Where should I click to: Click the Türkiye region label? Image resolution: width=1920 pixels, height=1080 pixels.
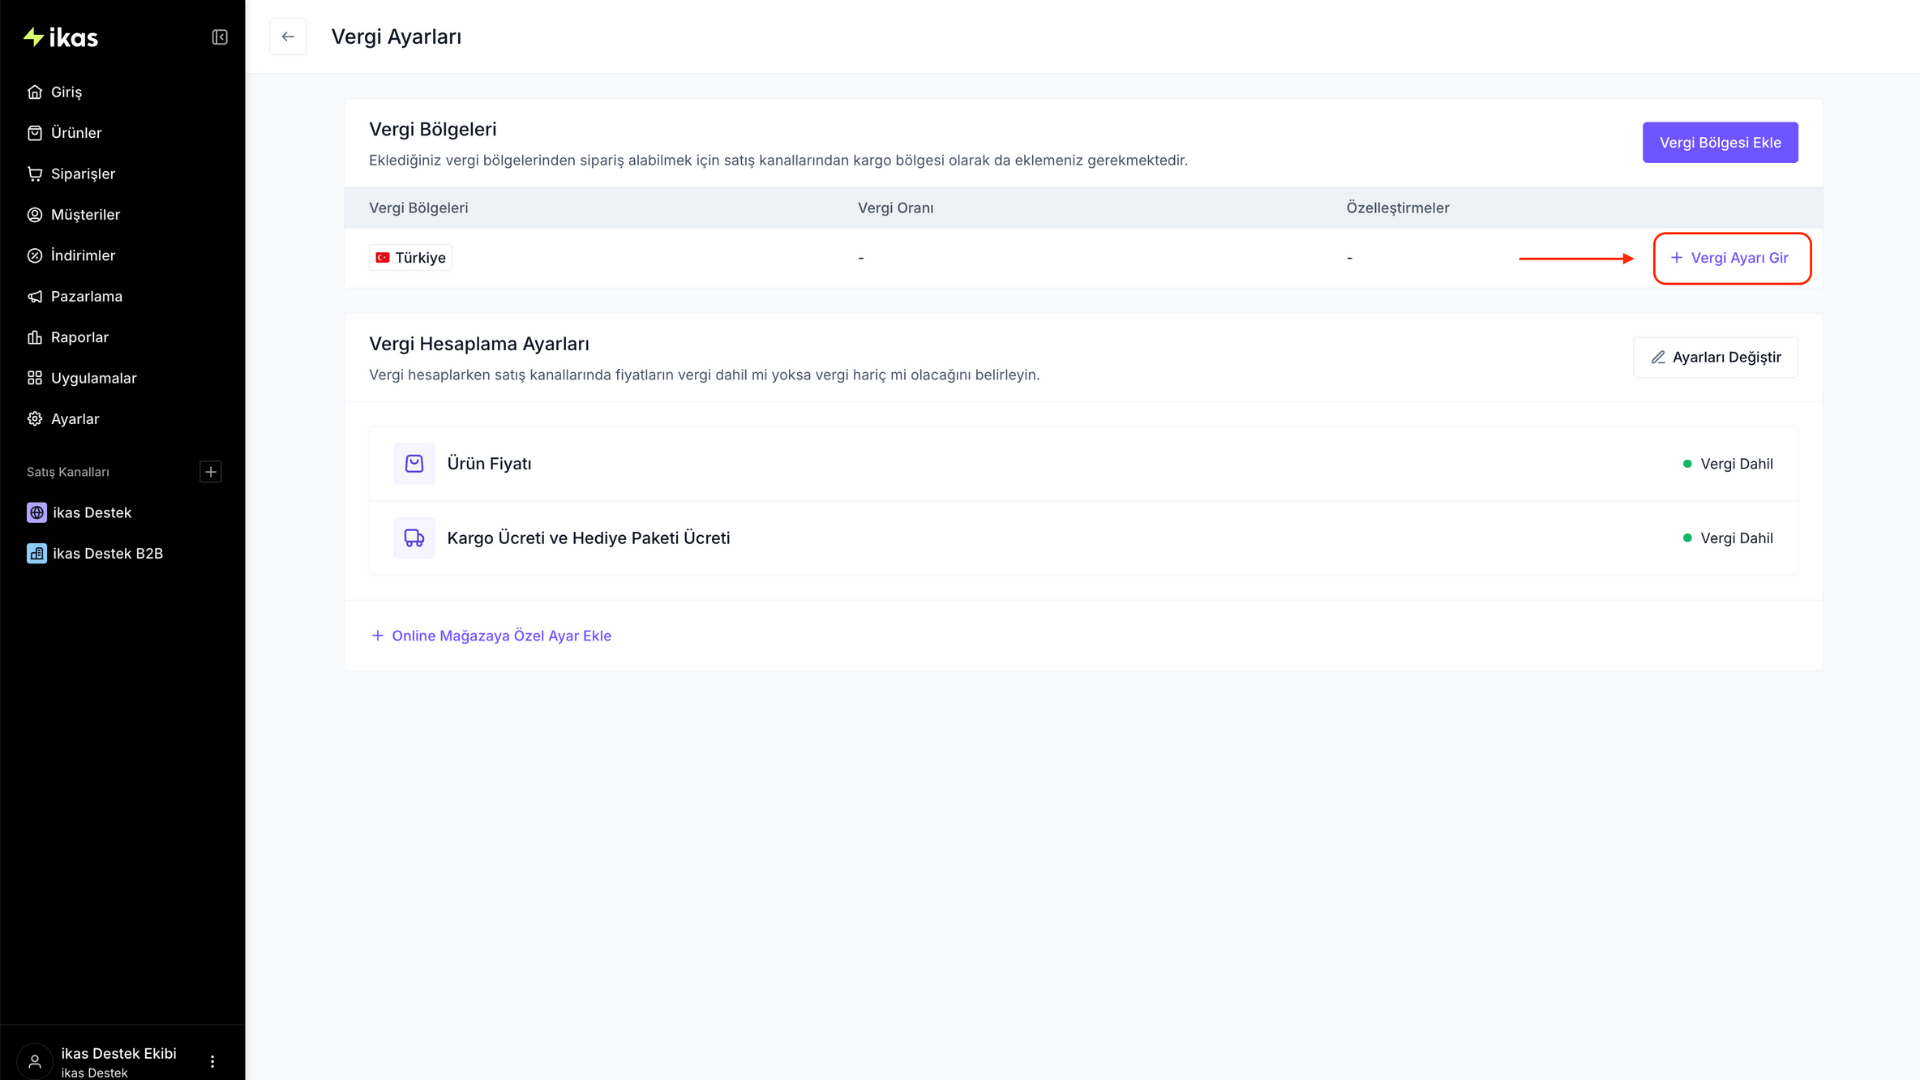[x=411, y=258]
